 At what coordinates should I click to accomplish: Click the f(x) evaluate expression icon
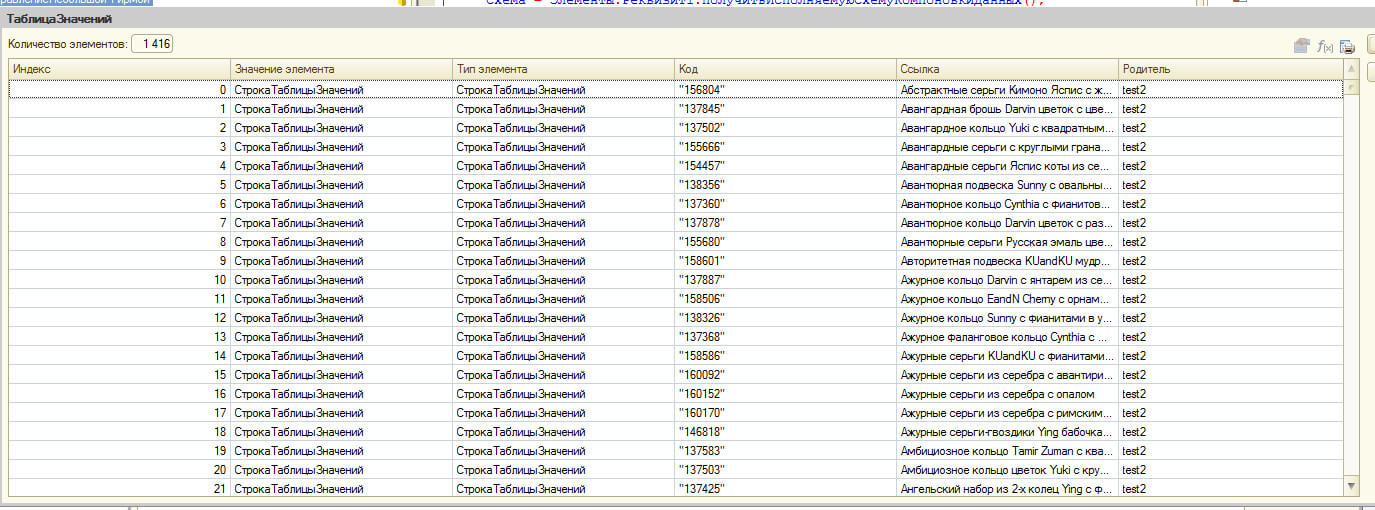click(1325, 46)
